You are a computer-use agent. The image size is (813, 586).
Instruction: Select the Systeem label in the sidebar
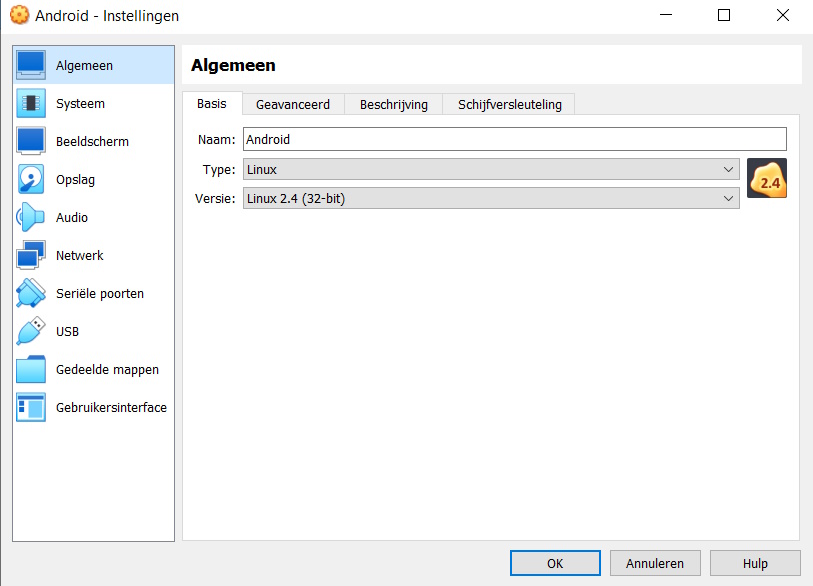[x=80, y=104]
